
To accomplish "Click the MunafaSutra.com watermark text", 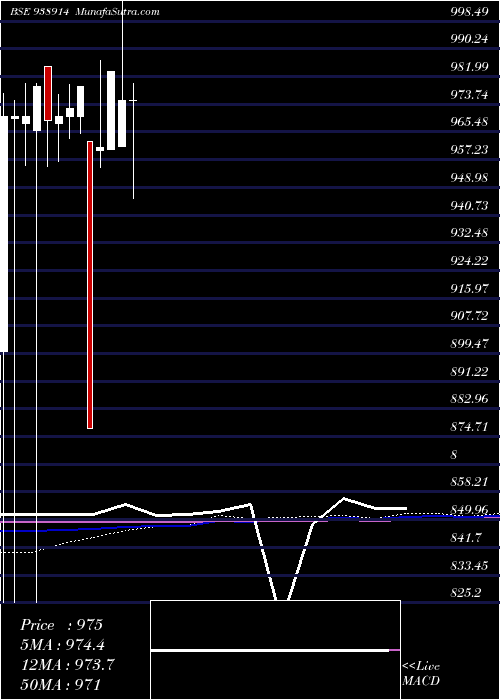I will 118,11.
